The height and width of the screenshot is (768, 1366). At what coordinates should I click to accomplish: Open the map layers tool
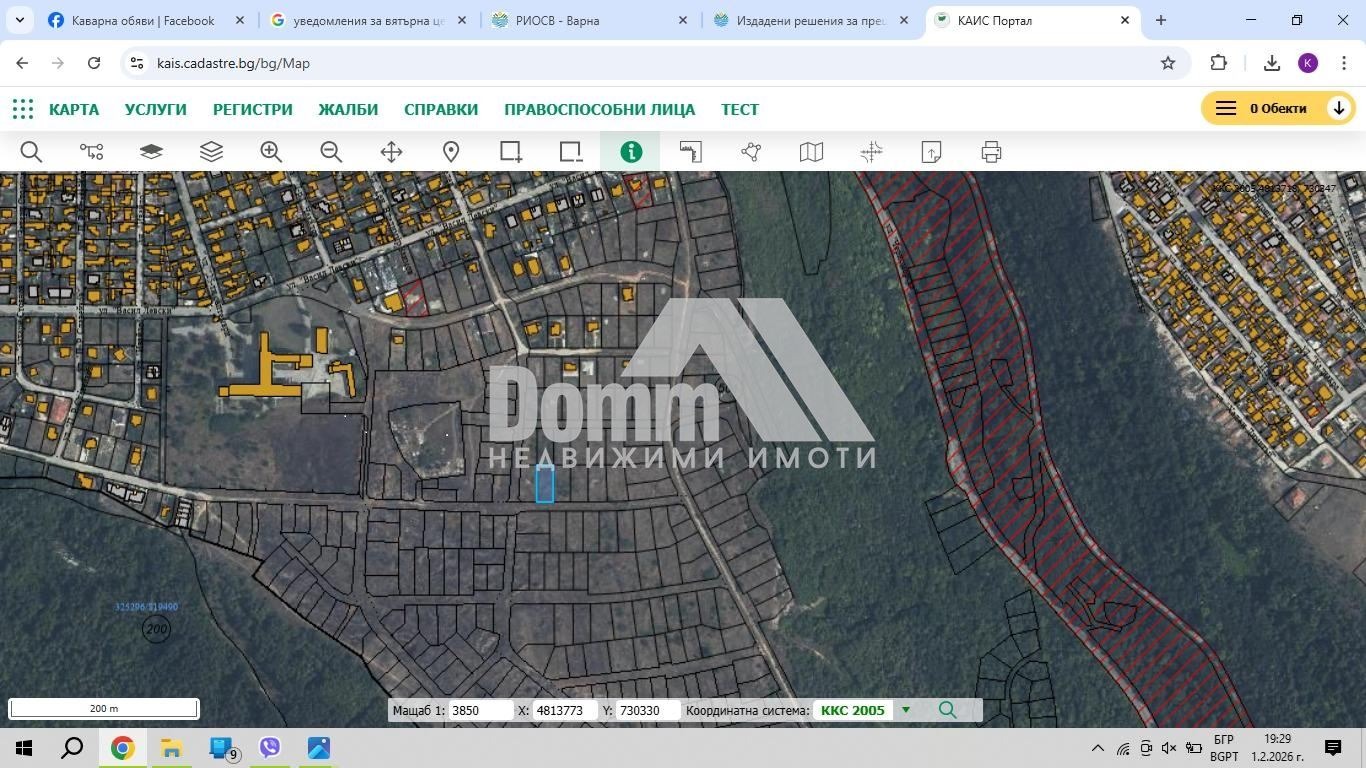[x=211, y=151]
